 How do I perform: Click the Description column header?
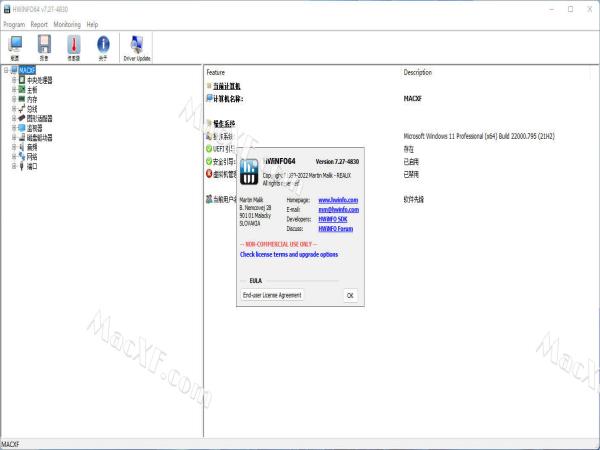(x=417, y=72)
